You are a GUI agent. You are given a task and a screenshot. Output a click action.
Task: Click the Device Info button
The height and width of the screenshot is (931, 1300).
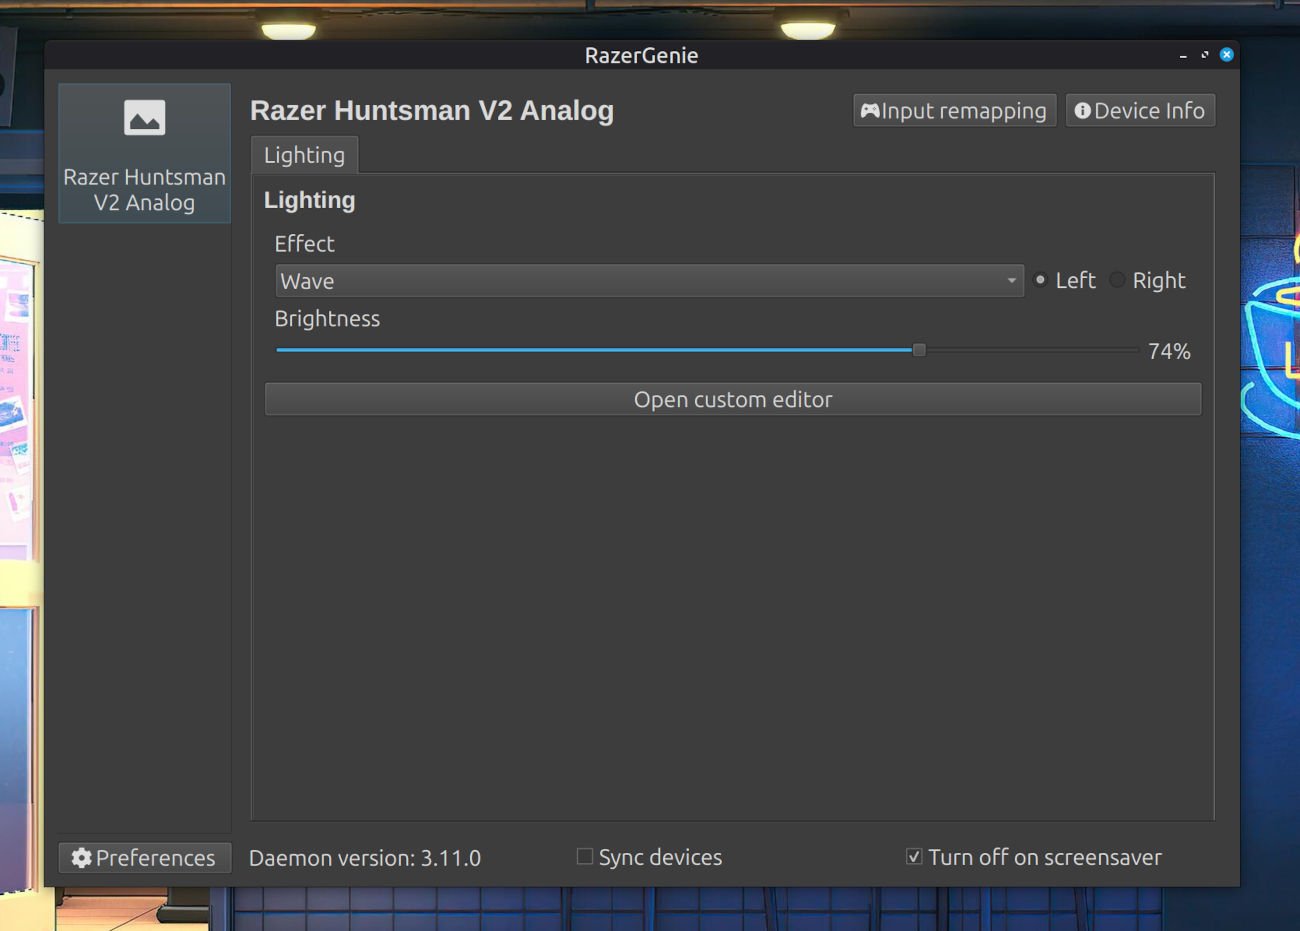click(1139, 110)
